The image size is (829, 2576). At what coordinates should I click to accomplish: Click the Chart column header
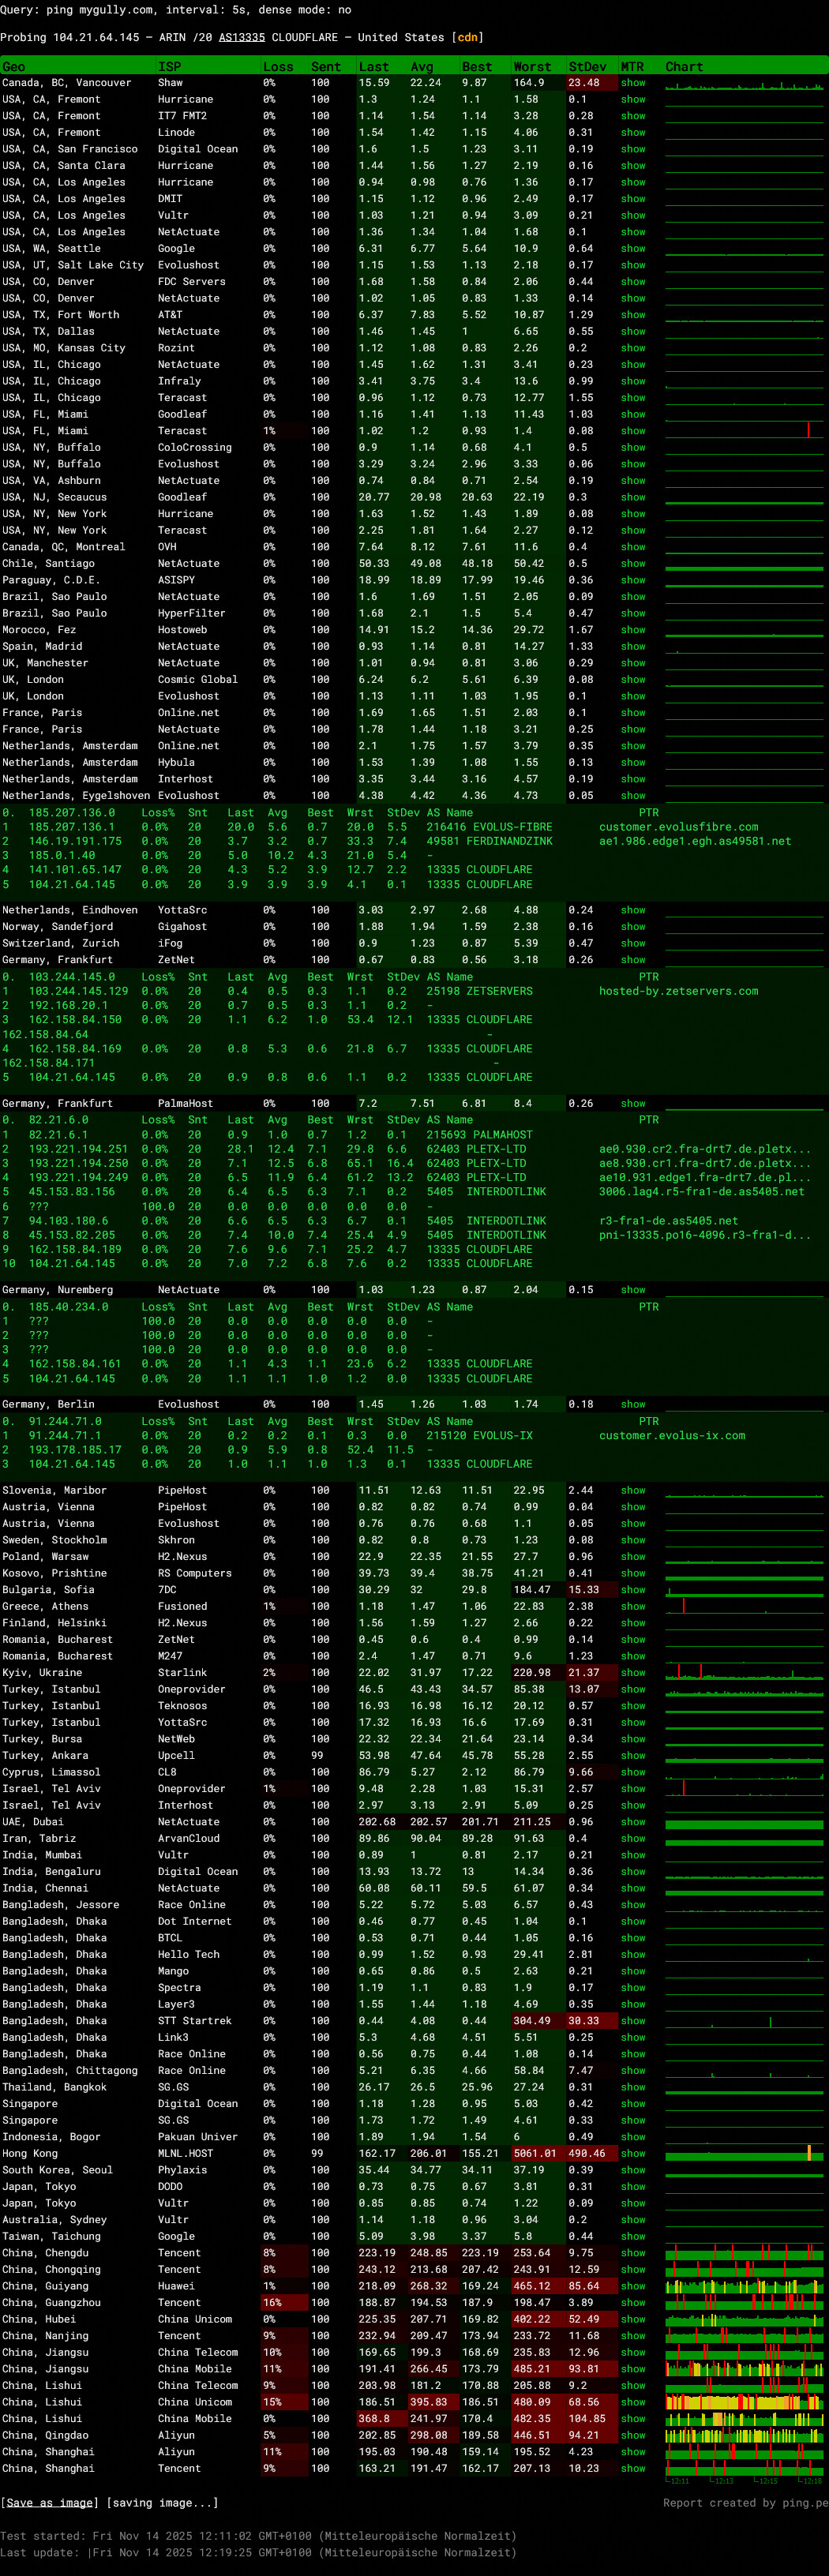[684, 67]
